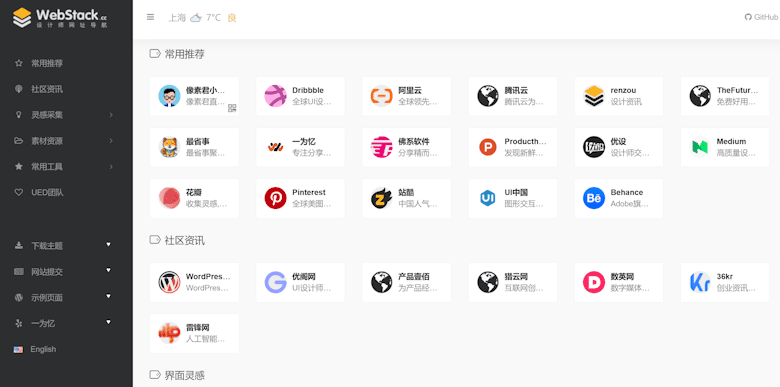Open the 下载主题 dropdown arrow
780x387 pixels.
[108, 244]
